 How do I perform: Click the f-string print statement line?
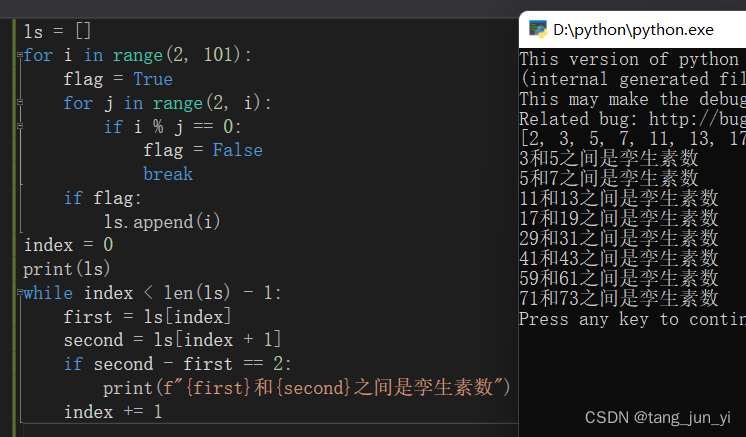tap(307, 388)
